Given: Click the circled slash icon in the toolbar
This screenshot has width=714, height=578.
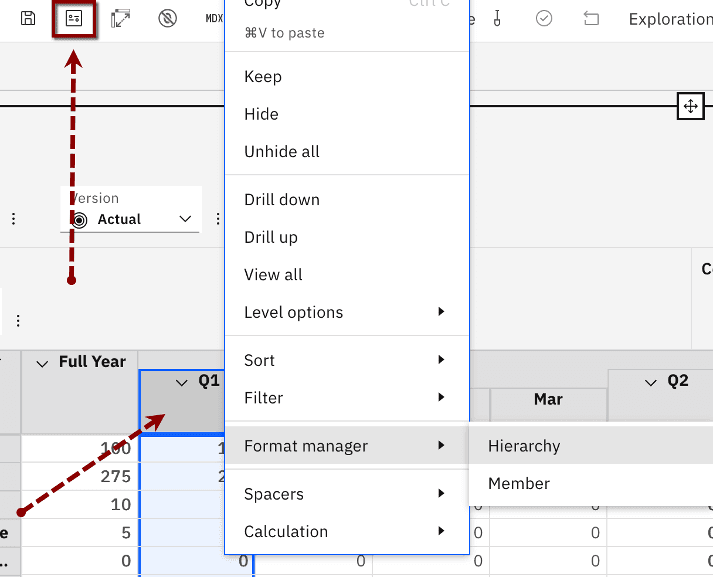Looking at the screenshot, I should click(167, 18).
